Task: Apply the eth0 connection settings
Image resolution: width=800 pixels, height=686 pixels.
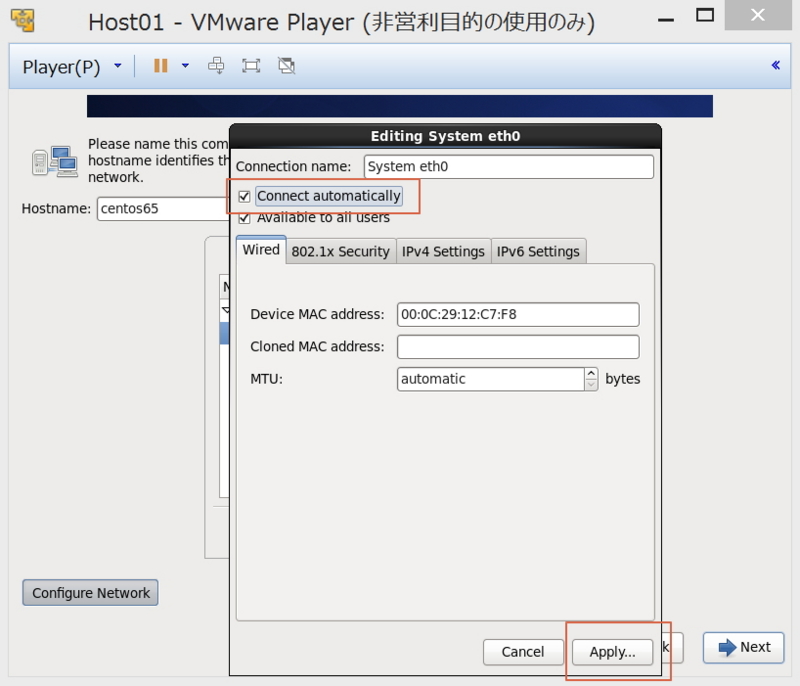Action: tap(612, 652)
